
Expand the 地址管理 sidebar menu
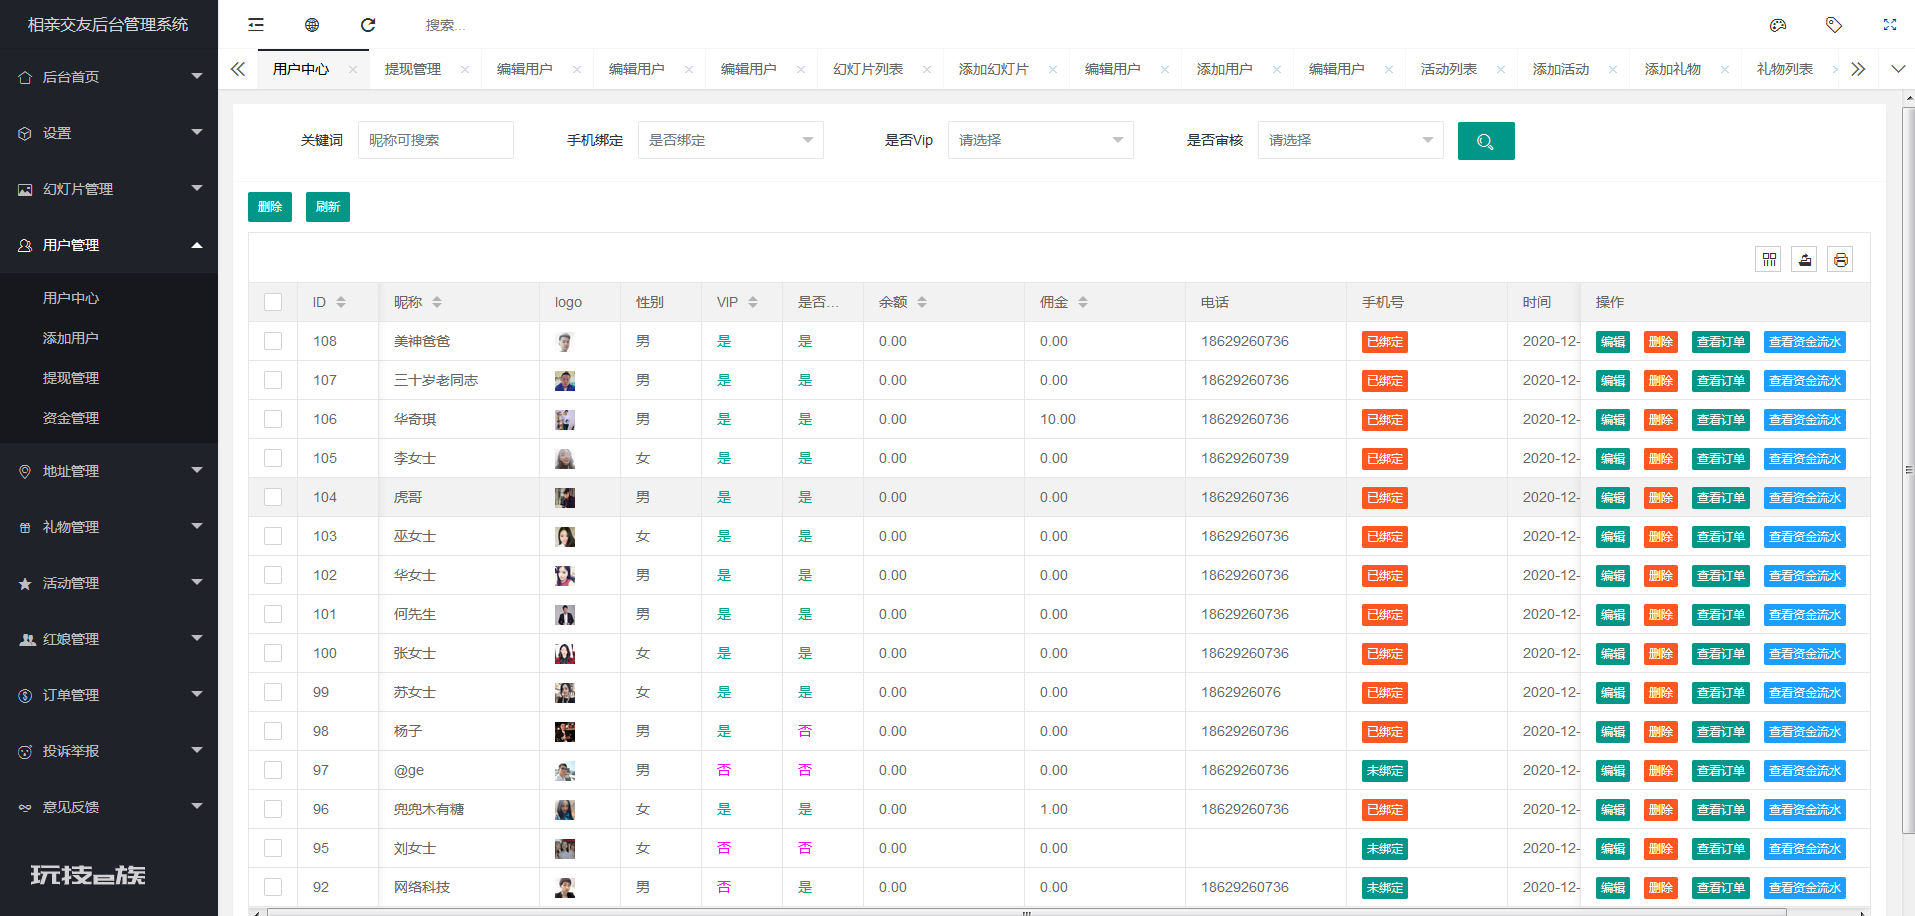pos(109,471)
